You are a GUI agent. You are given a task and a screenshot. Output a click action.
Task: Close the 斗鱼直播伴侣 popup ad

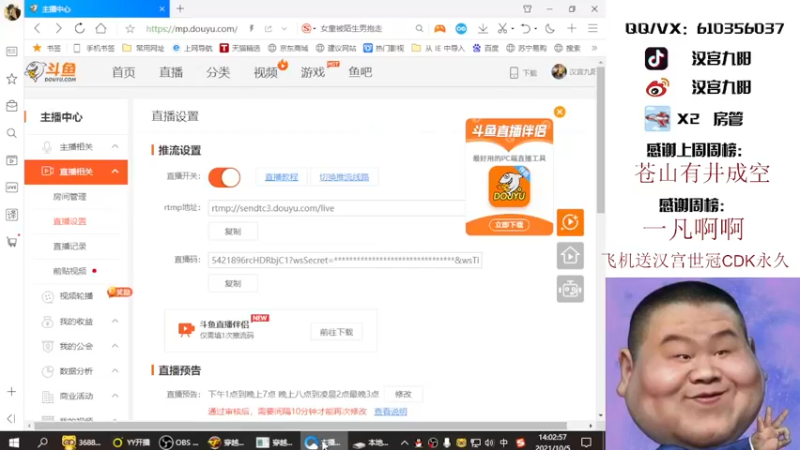pyautogui.click(x=560, y=112)
